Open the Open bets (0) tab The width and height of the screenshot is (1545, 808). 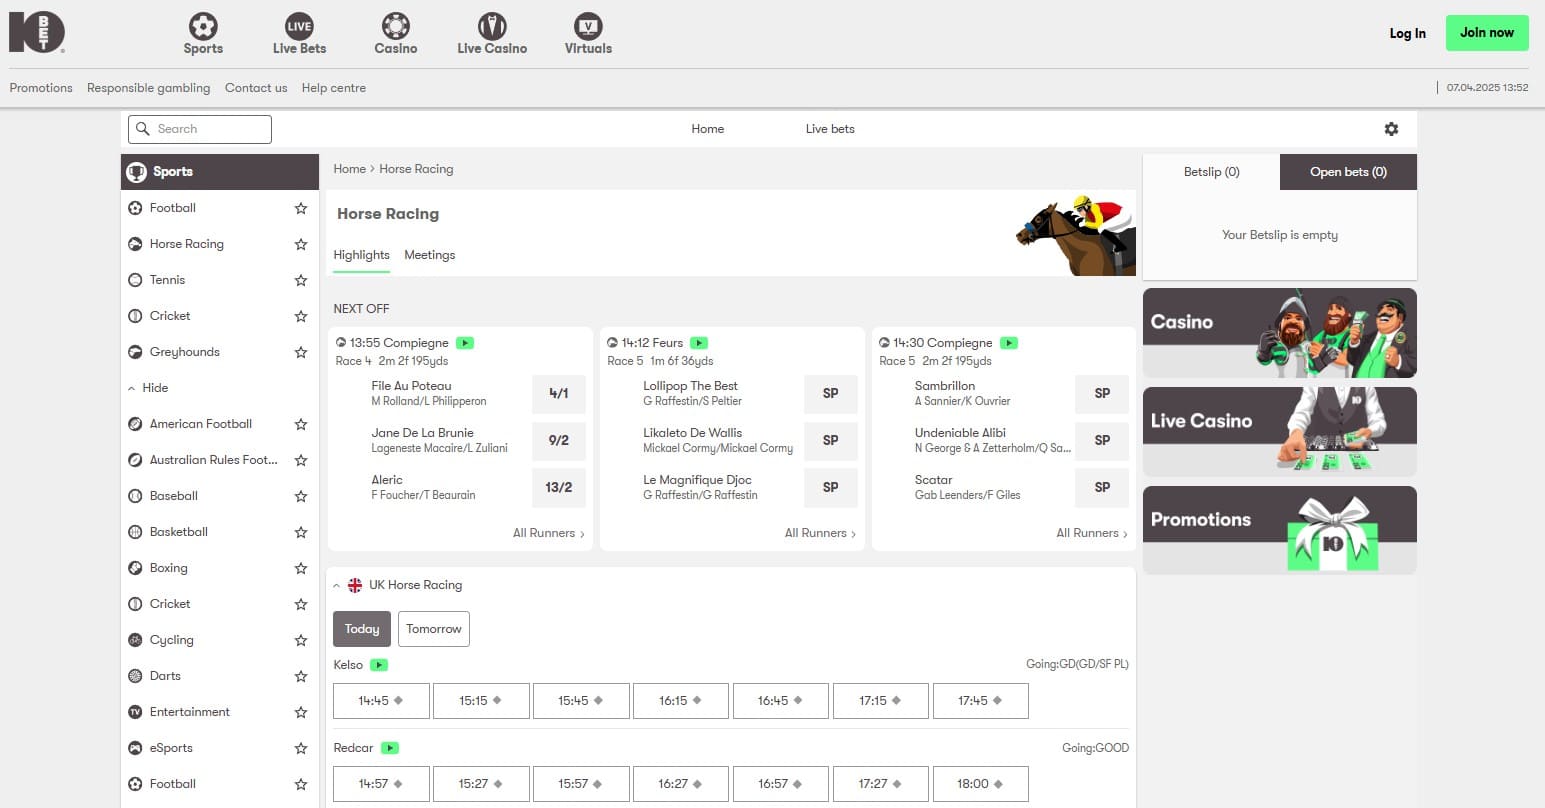tap(1348, 172)
